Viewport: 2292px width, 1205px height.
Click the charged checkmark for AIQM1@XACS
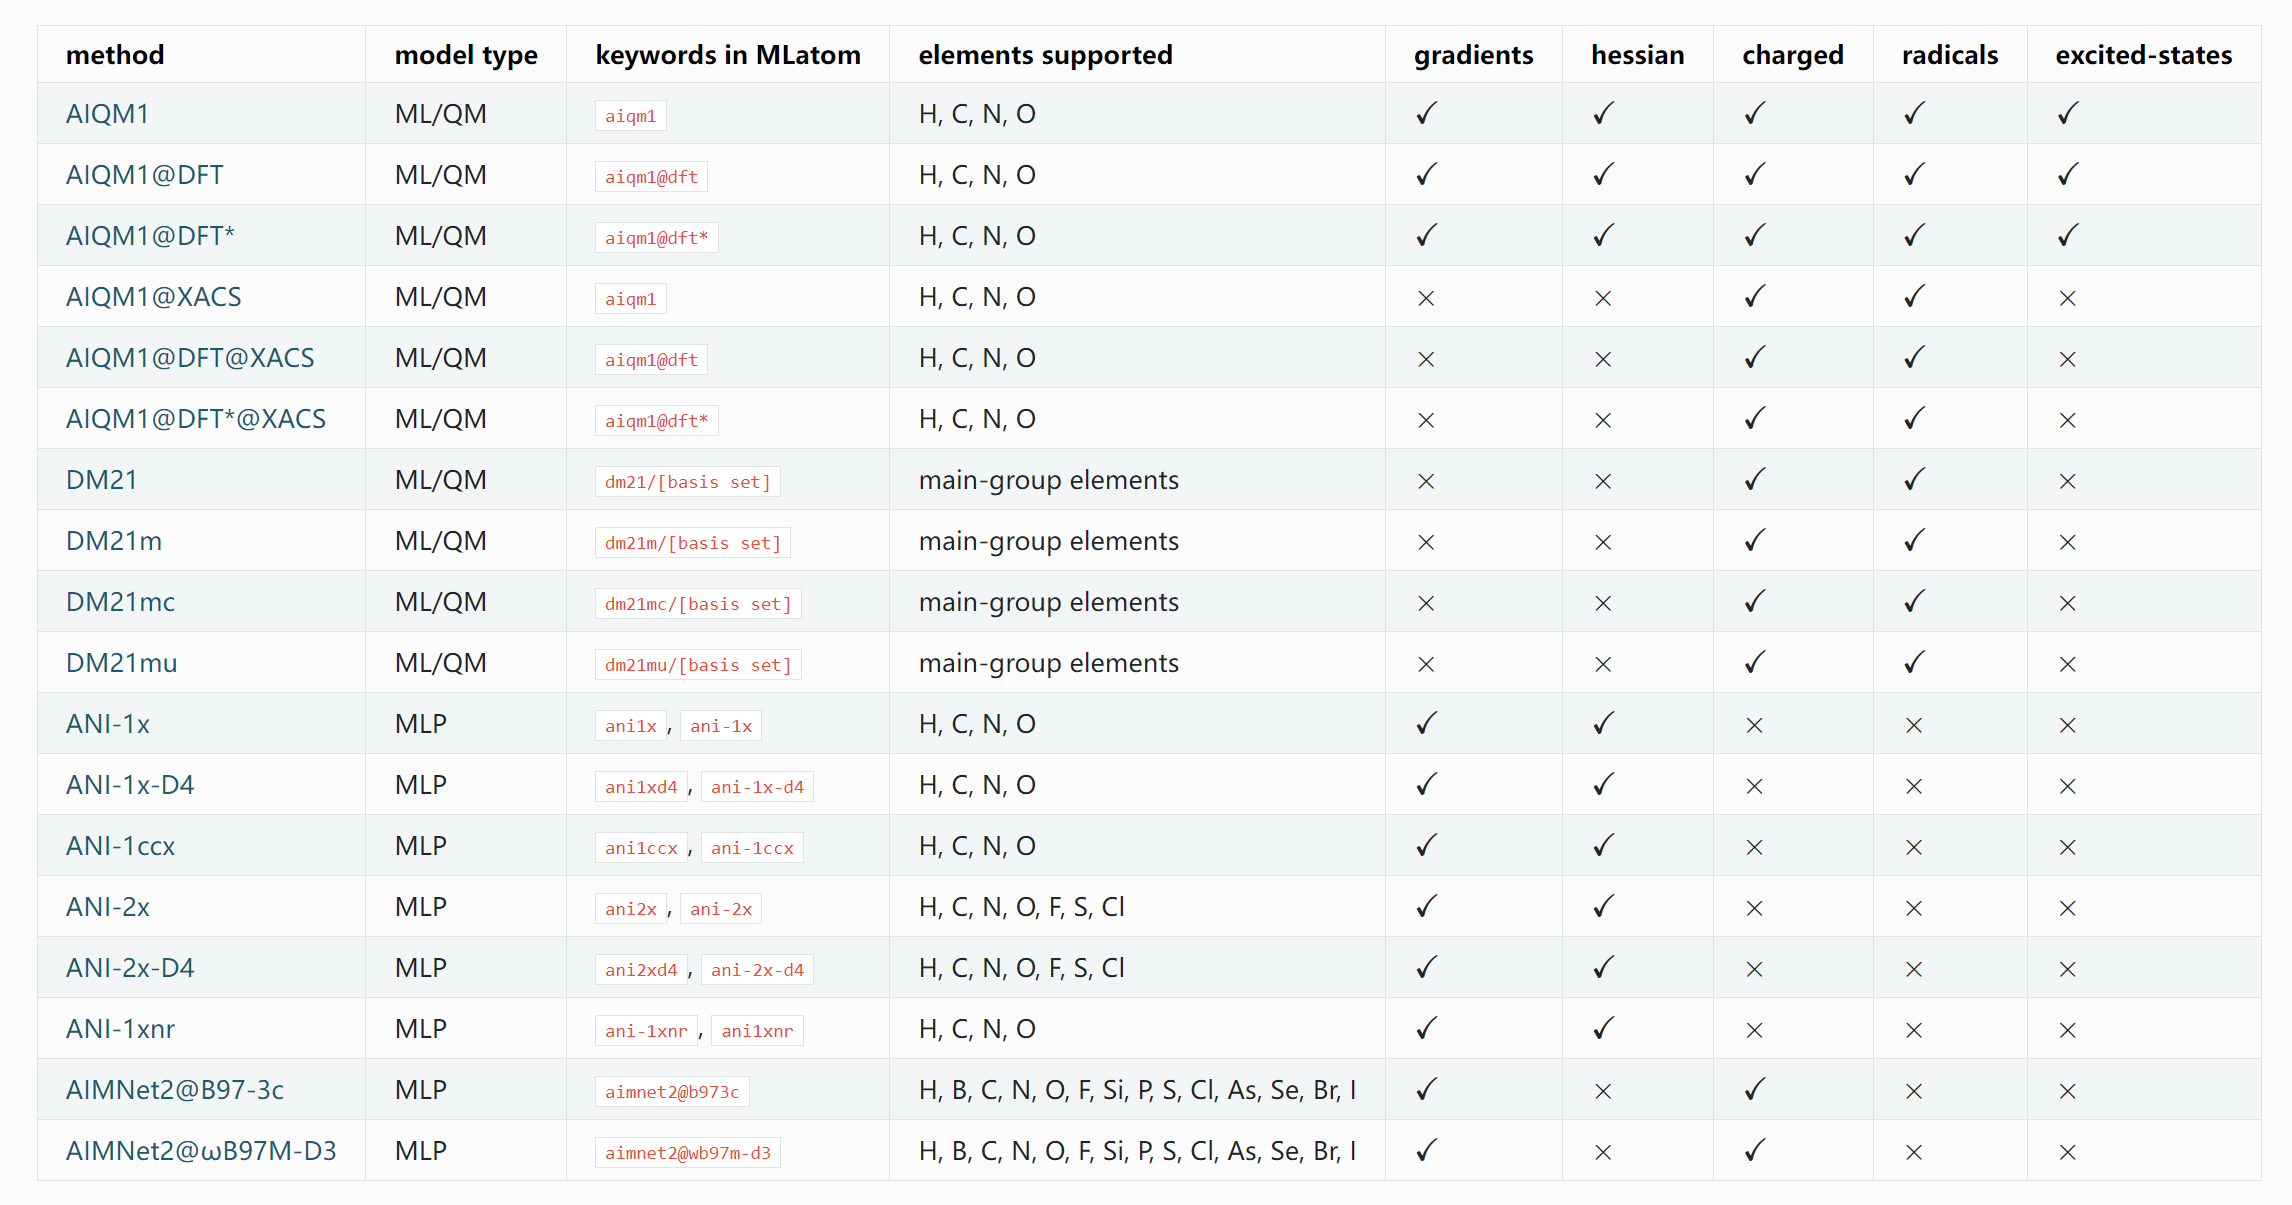tap(1755, 296)
